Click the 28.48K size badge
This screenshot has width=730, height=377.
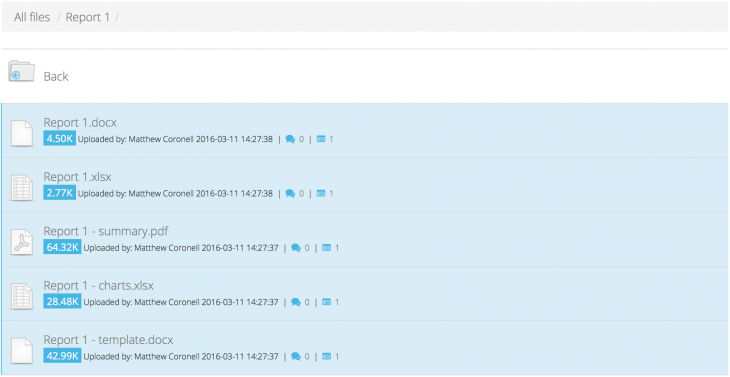pyautogui.click(x=62, y=302)
